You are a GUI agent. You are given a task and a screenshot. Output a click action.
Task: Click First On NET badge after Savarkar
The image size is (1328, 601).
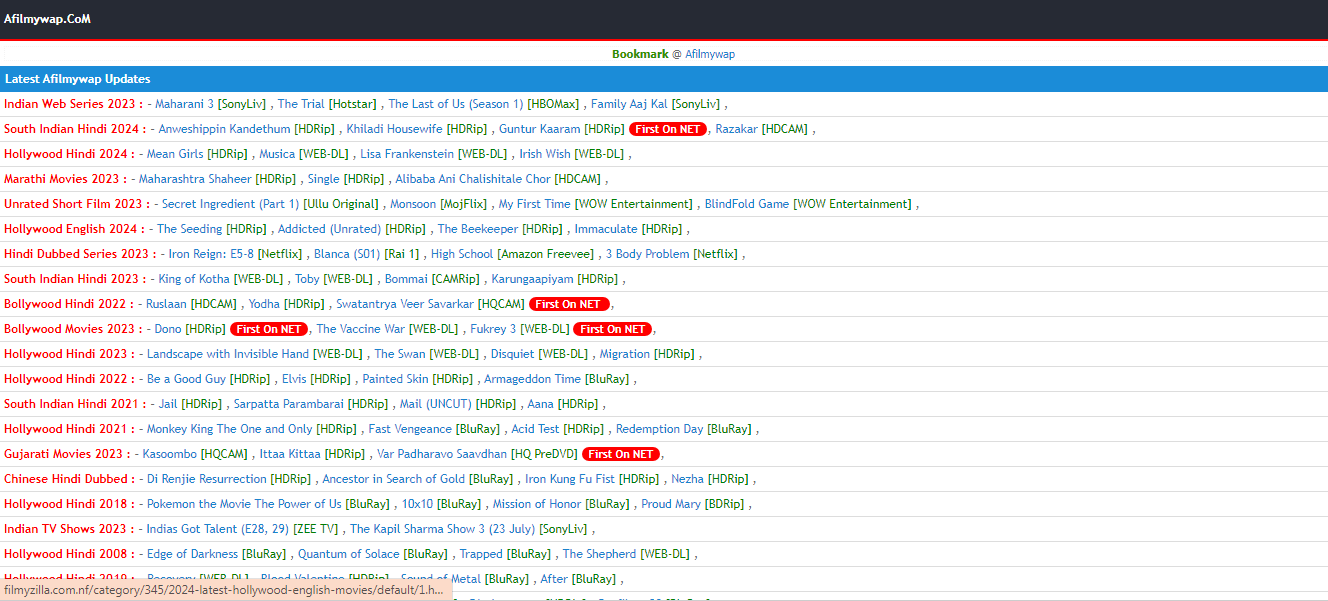point(569,304)
